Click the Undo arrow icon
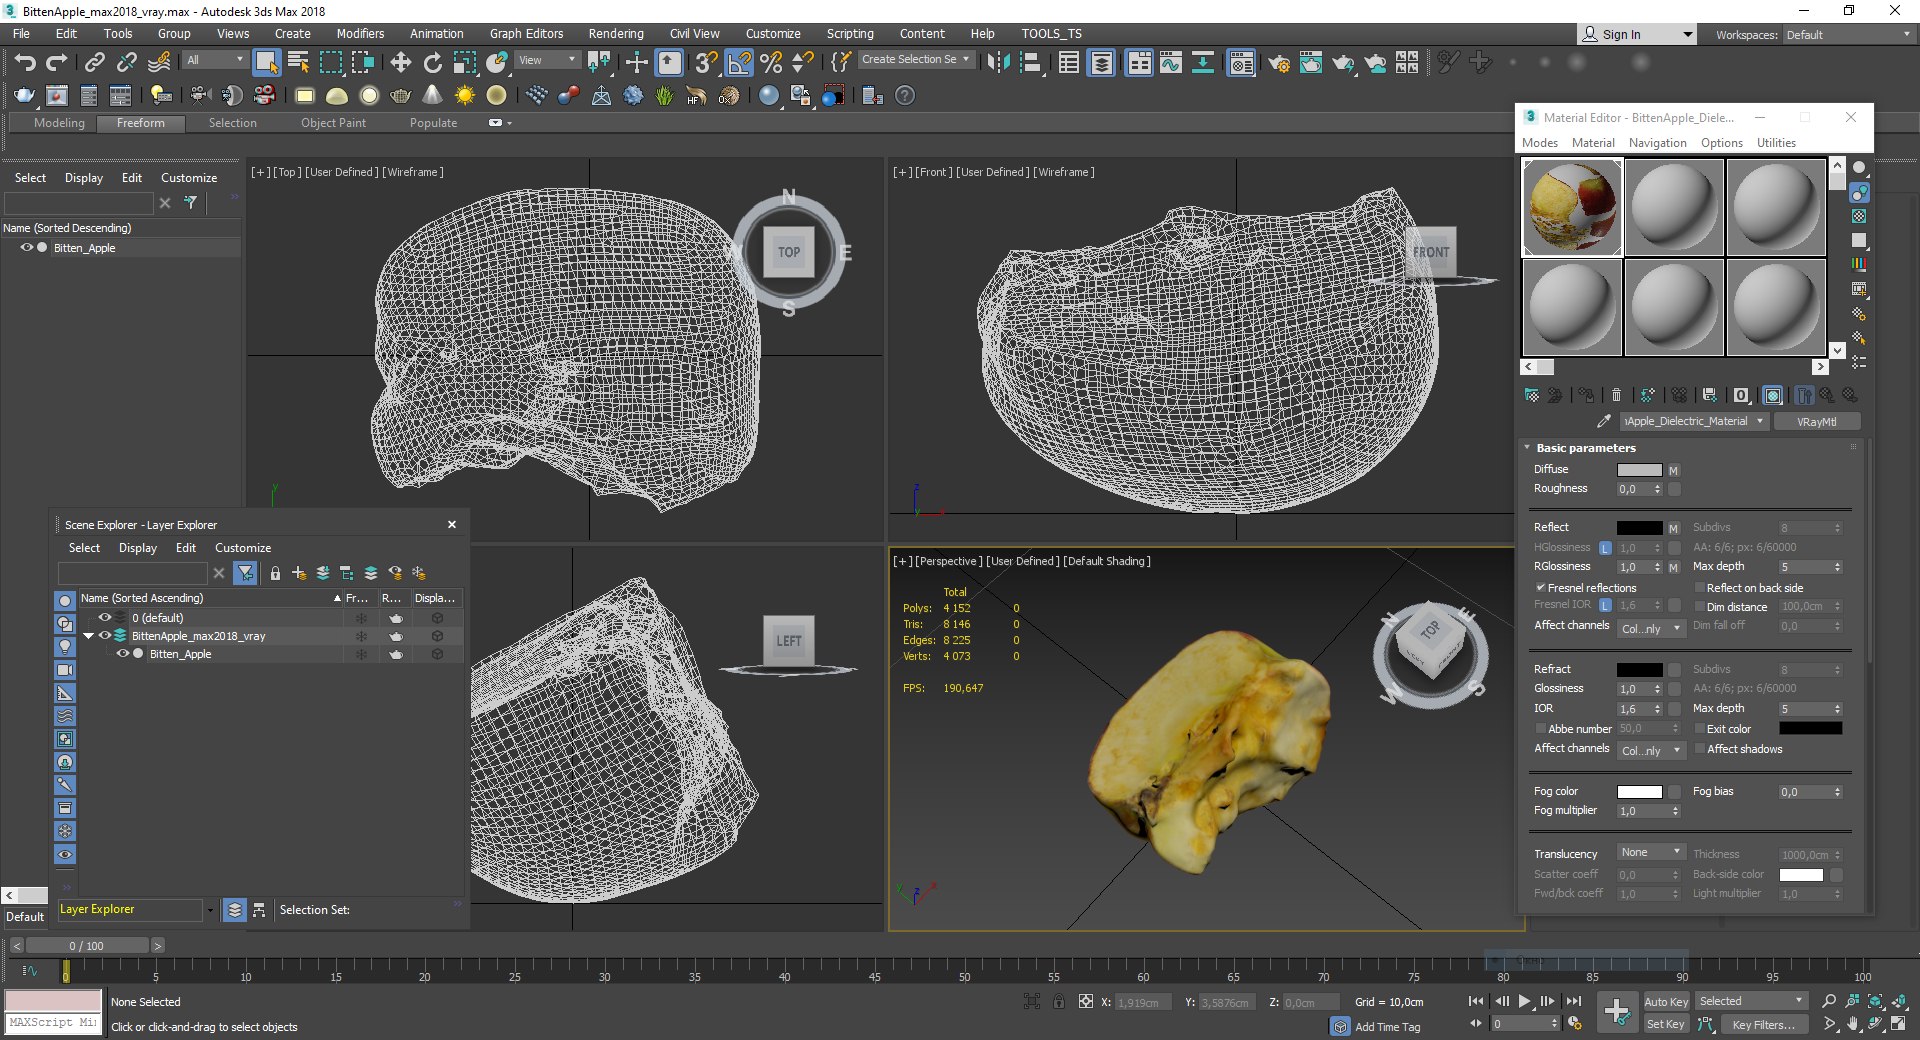The width and height of the screenshot is (1920, 1040). [25, 63]
